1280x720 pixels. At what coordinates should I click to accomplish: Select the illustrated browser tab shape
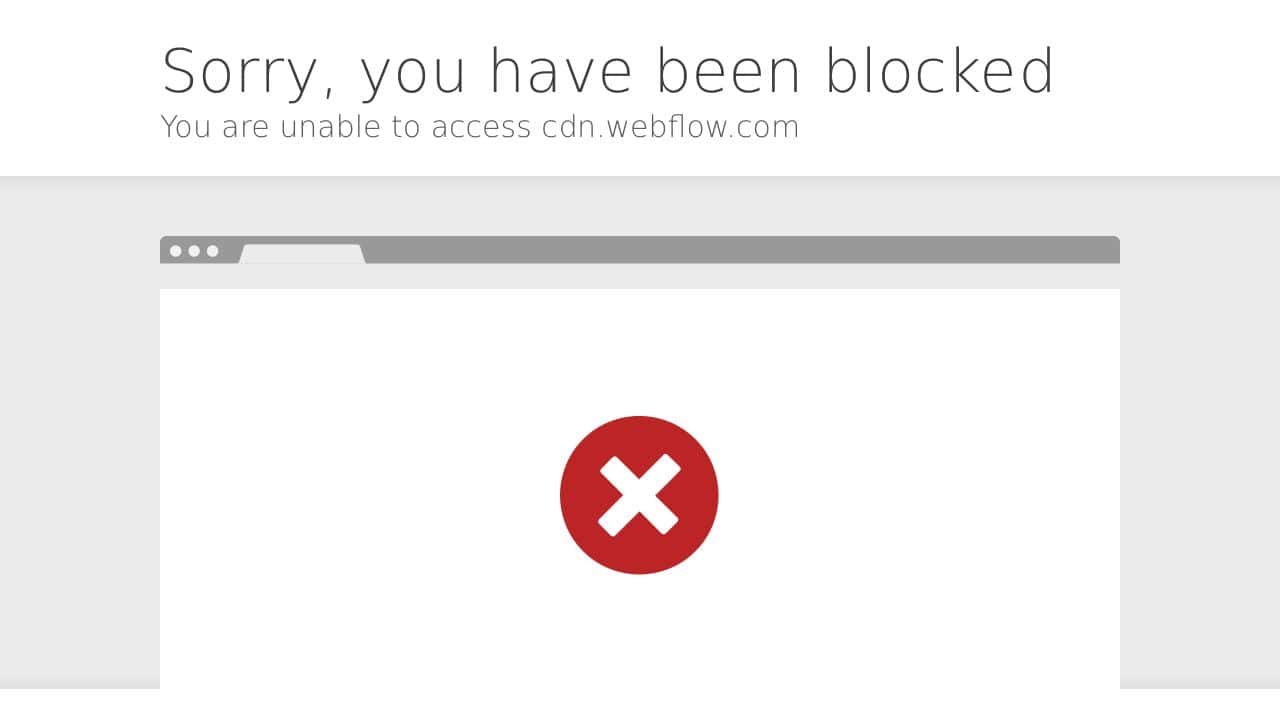tap(302, 254)
